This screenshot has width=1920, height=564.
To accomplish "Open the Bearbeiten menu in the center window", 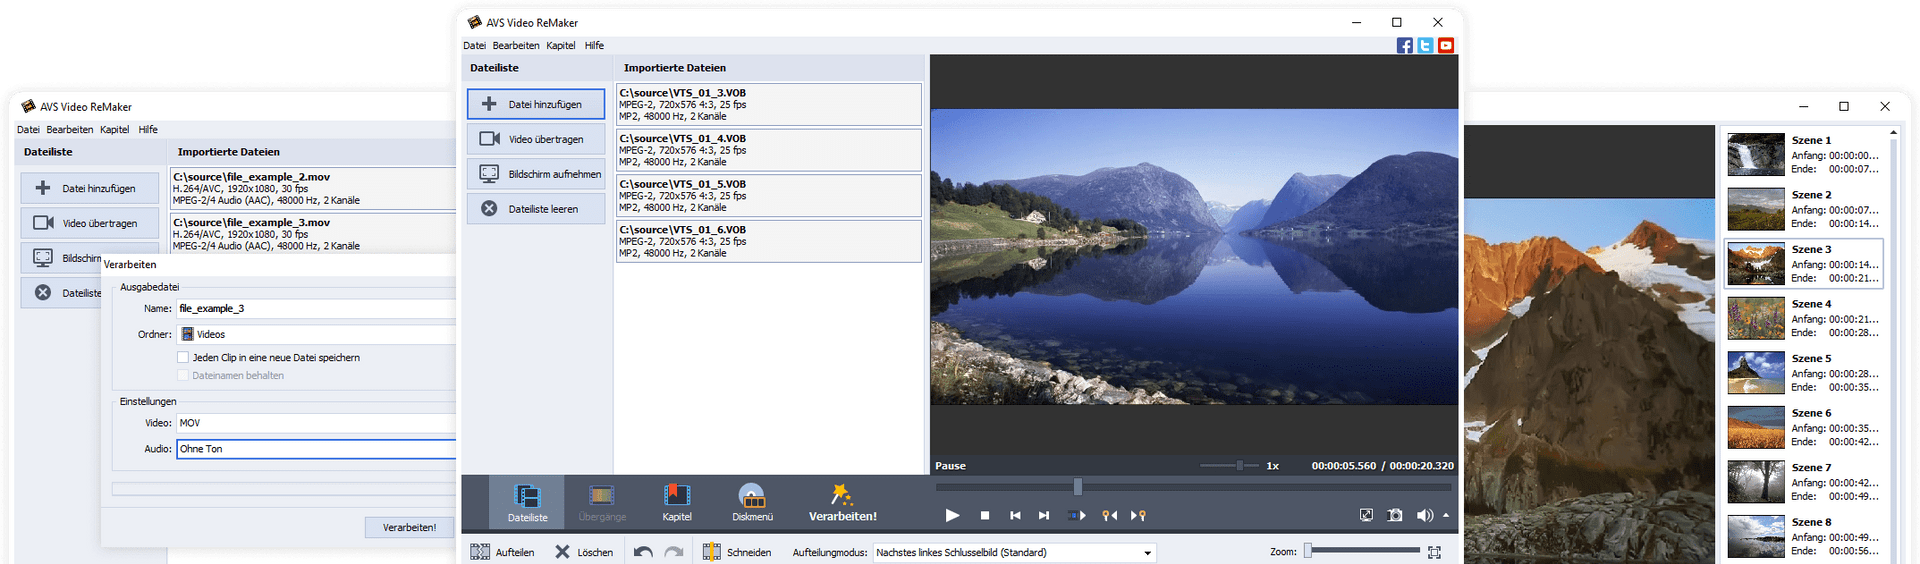I will (x=516, y=45).
